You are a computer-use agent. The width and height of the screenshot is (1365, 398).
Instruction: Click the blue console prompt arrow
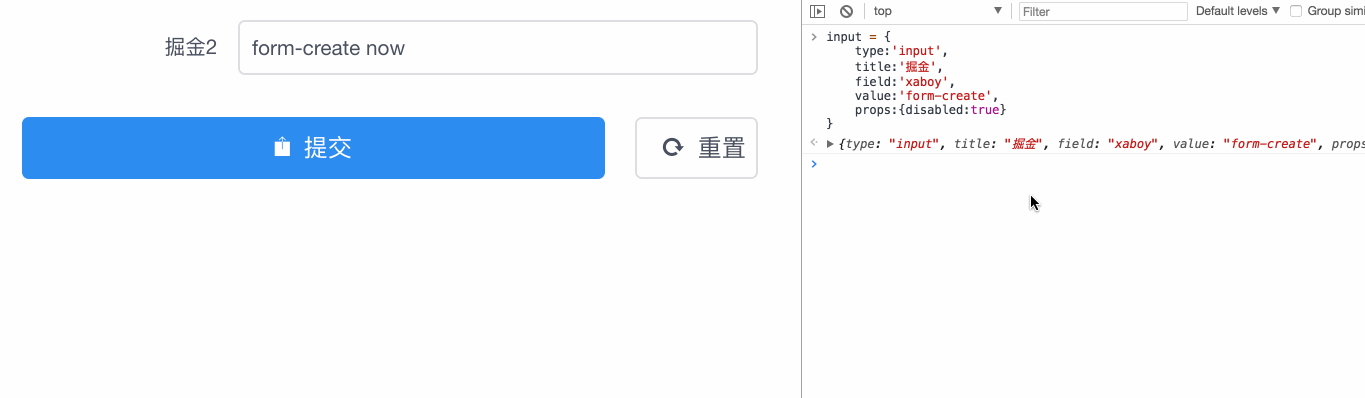tap(814, 163)
